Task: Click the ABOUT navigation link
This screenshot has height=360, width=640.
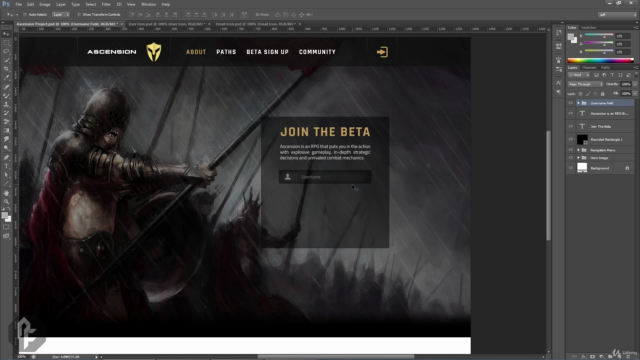Action: coord(196,52)
